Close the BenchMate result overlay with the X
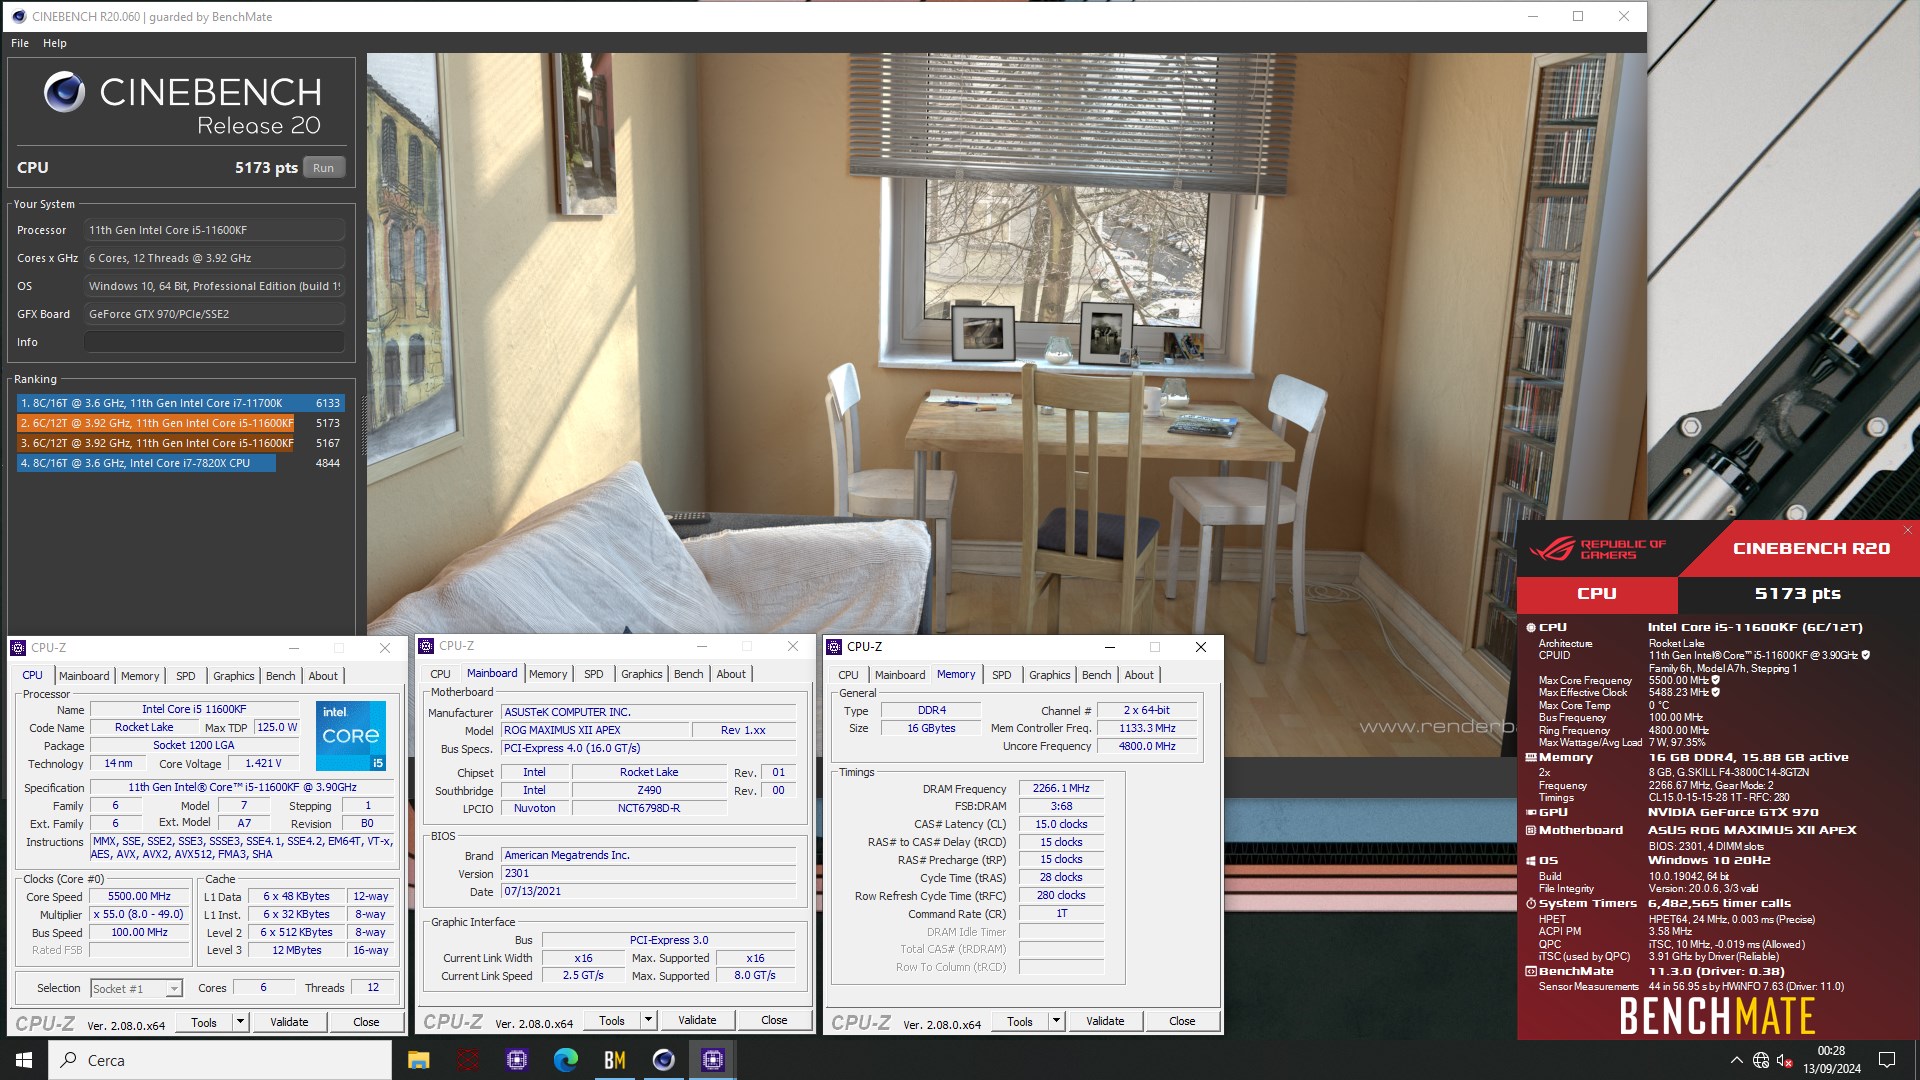The height and width of the screenshot is (1080, 1920). point(1907,530)
